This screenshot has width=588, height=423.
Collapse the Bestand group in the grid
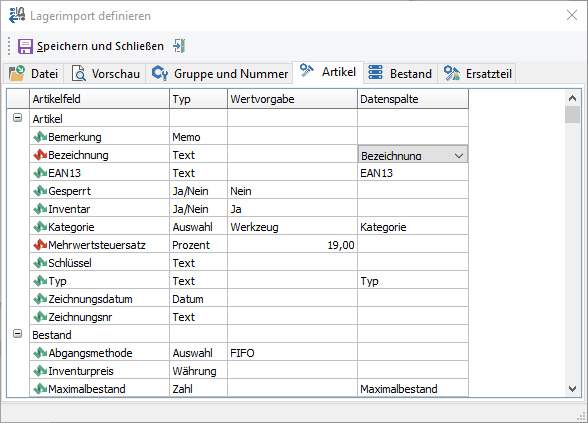click(x=17, y=334)
